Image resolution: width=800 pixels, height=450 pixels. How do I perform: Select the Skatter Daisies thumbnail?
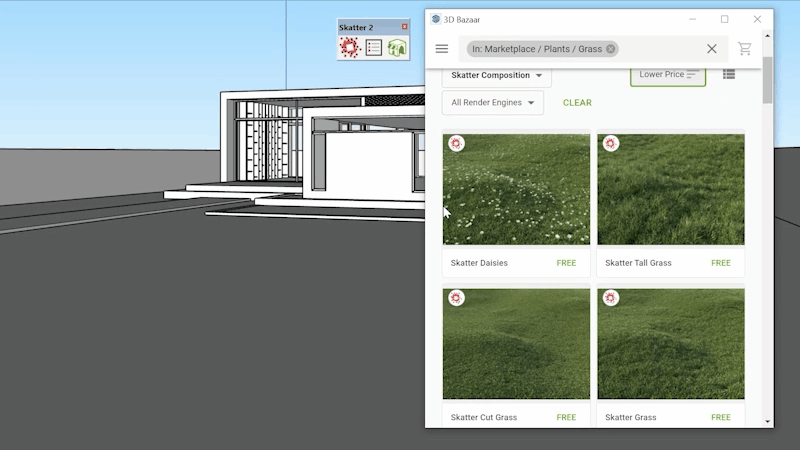[x=516, y=189]
